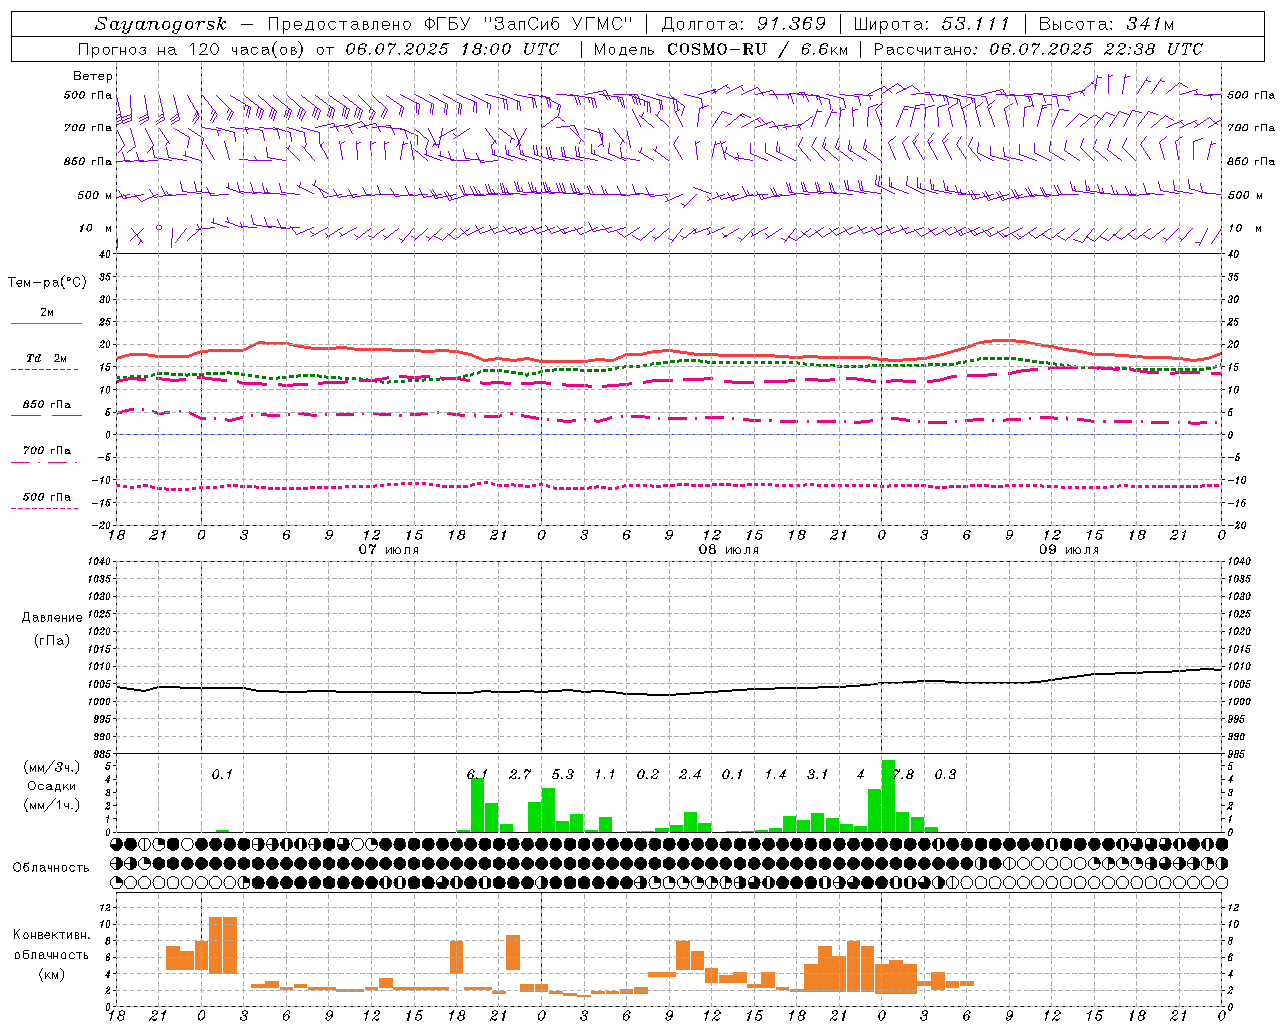This screenshot has width=1280, height=1024.
Task: Click the Облачность cloudiness label
Action: 51,867
